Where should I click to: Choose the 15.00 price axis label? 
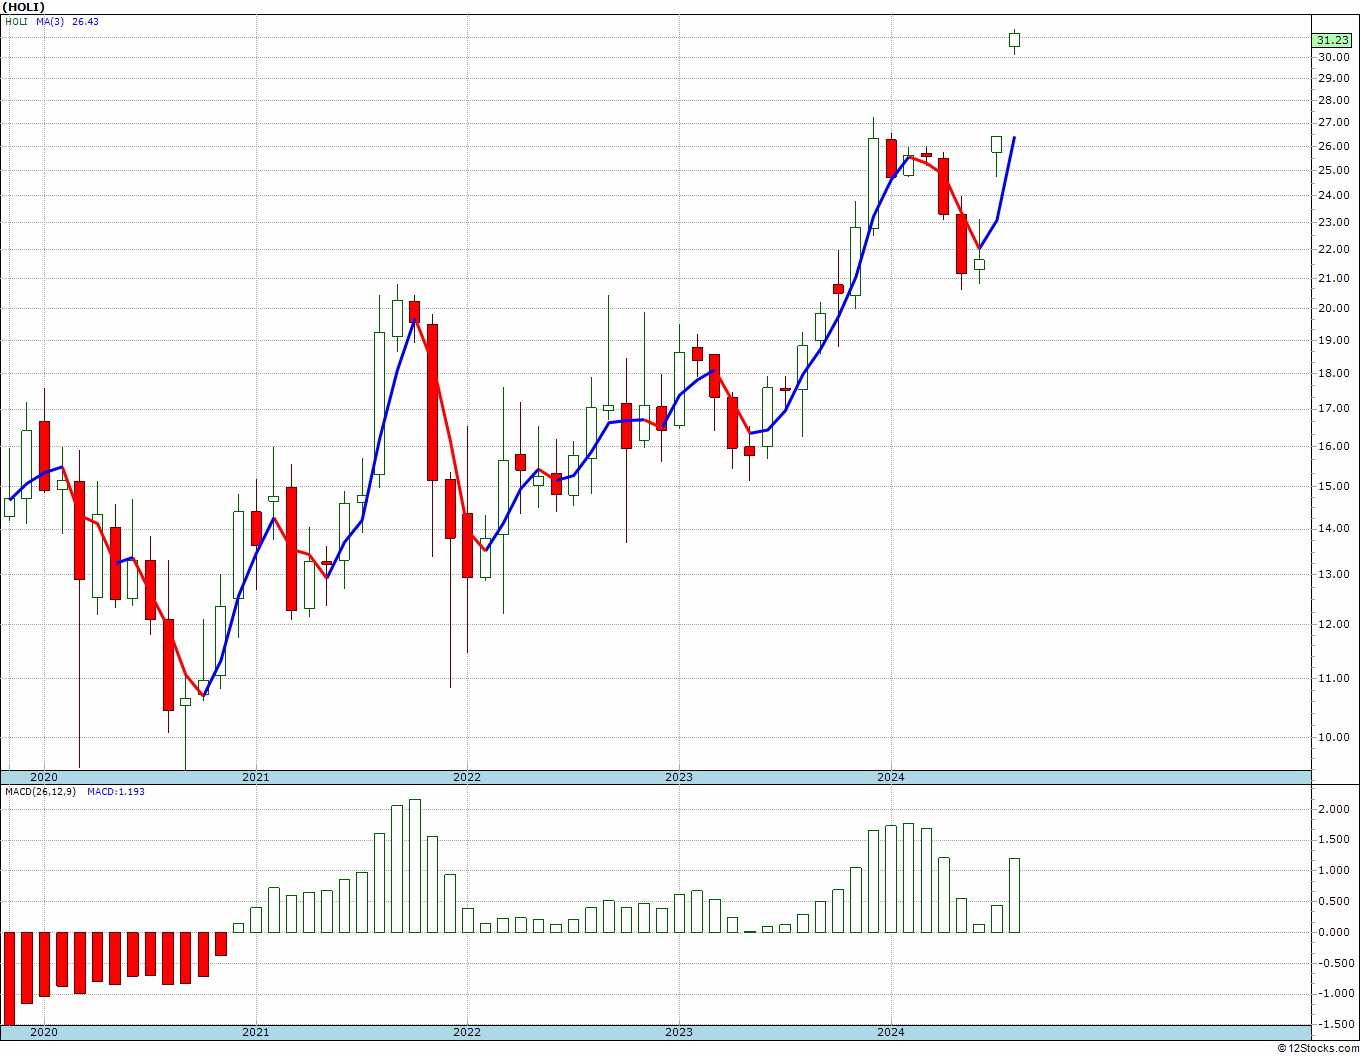(x=1333, y=487)
